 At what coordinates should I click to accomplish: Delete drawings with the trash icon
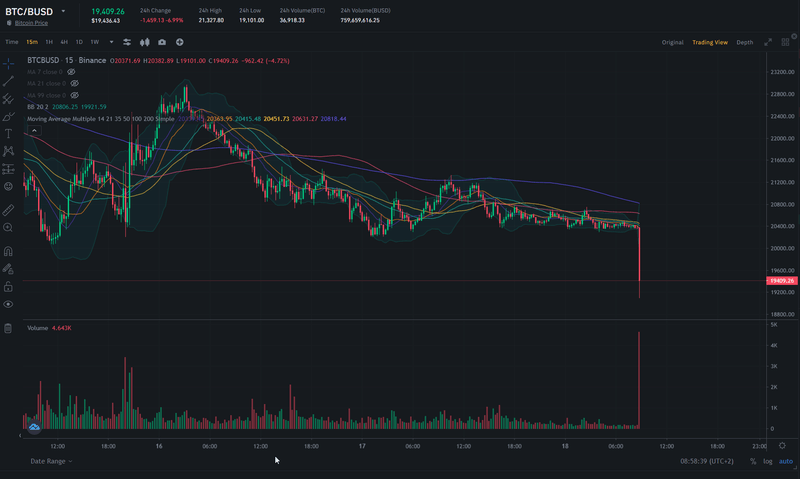[x=8, y=327]
